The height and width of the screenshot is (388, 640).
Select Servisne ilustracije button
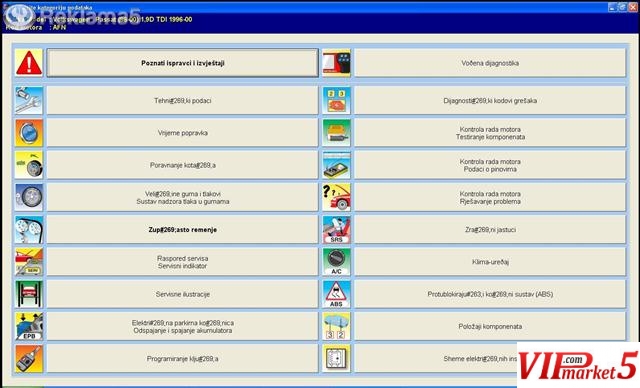click(x=182, y=294)
